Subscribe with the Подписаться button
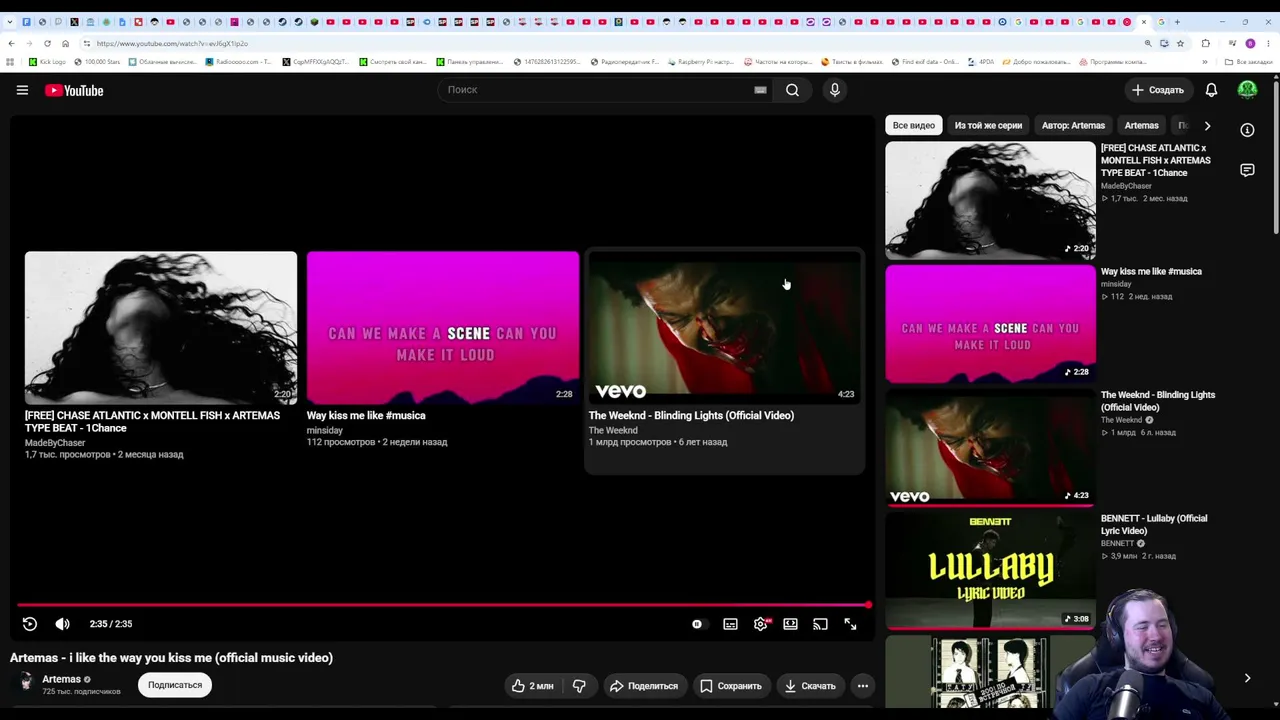The image size is (1280, 720). pyautogui.click(x=175, y=685)
